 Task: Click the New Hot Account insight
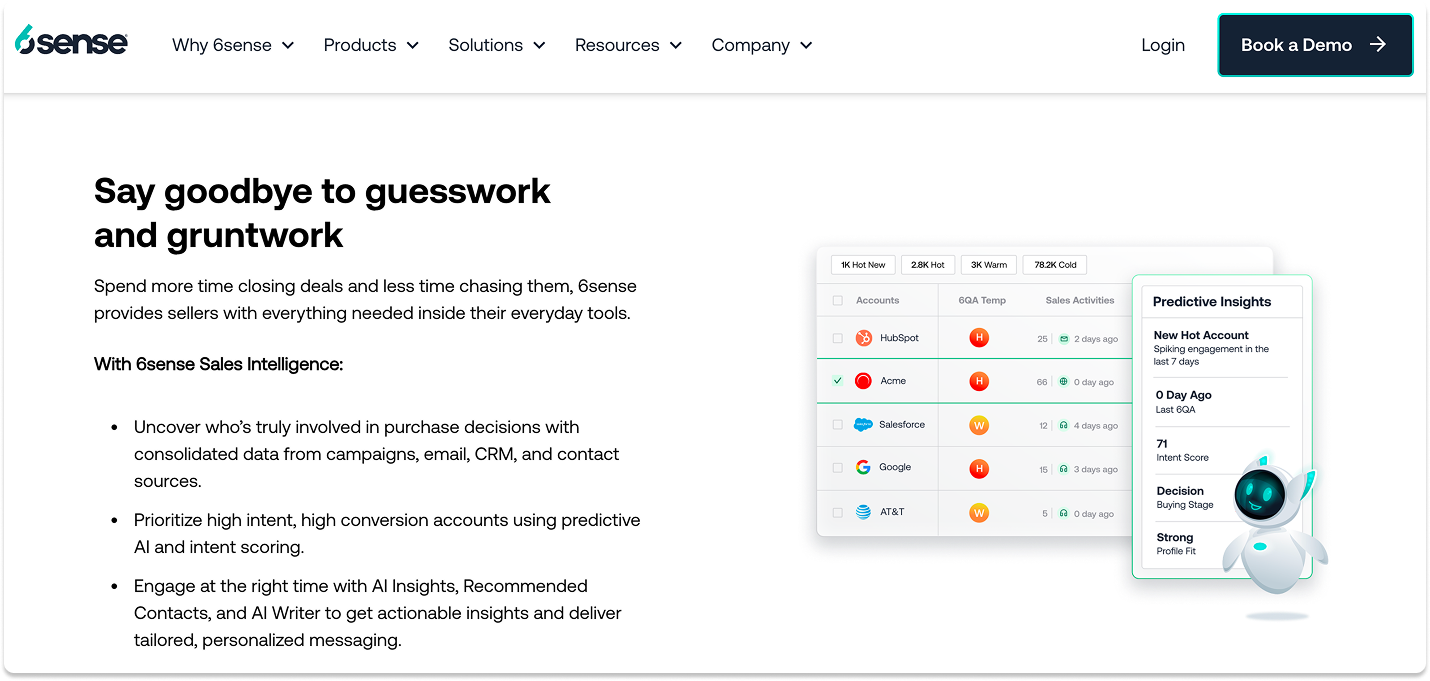coord(1212,348)
